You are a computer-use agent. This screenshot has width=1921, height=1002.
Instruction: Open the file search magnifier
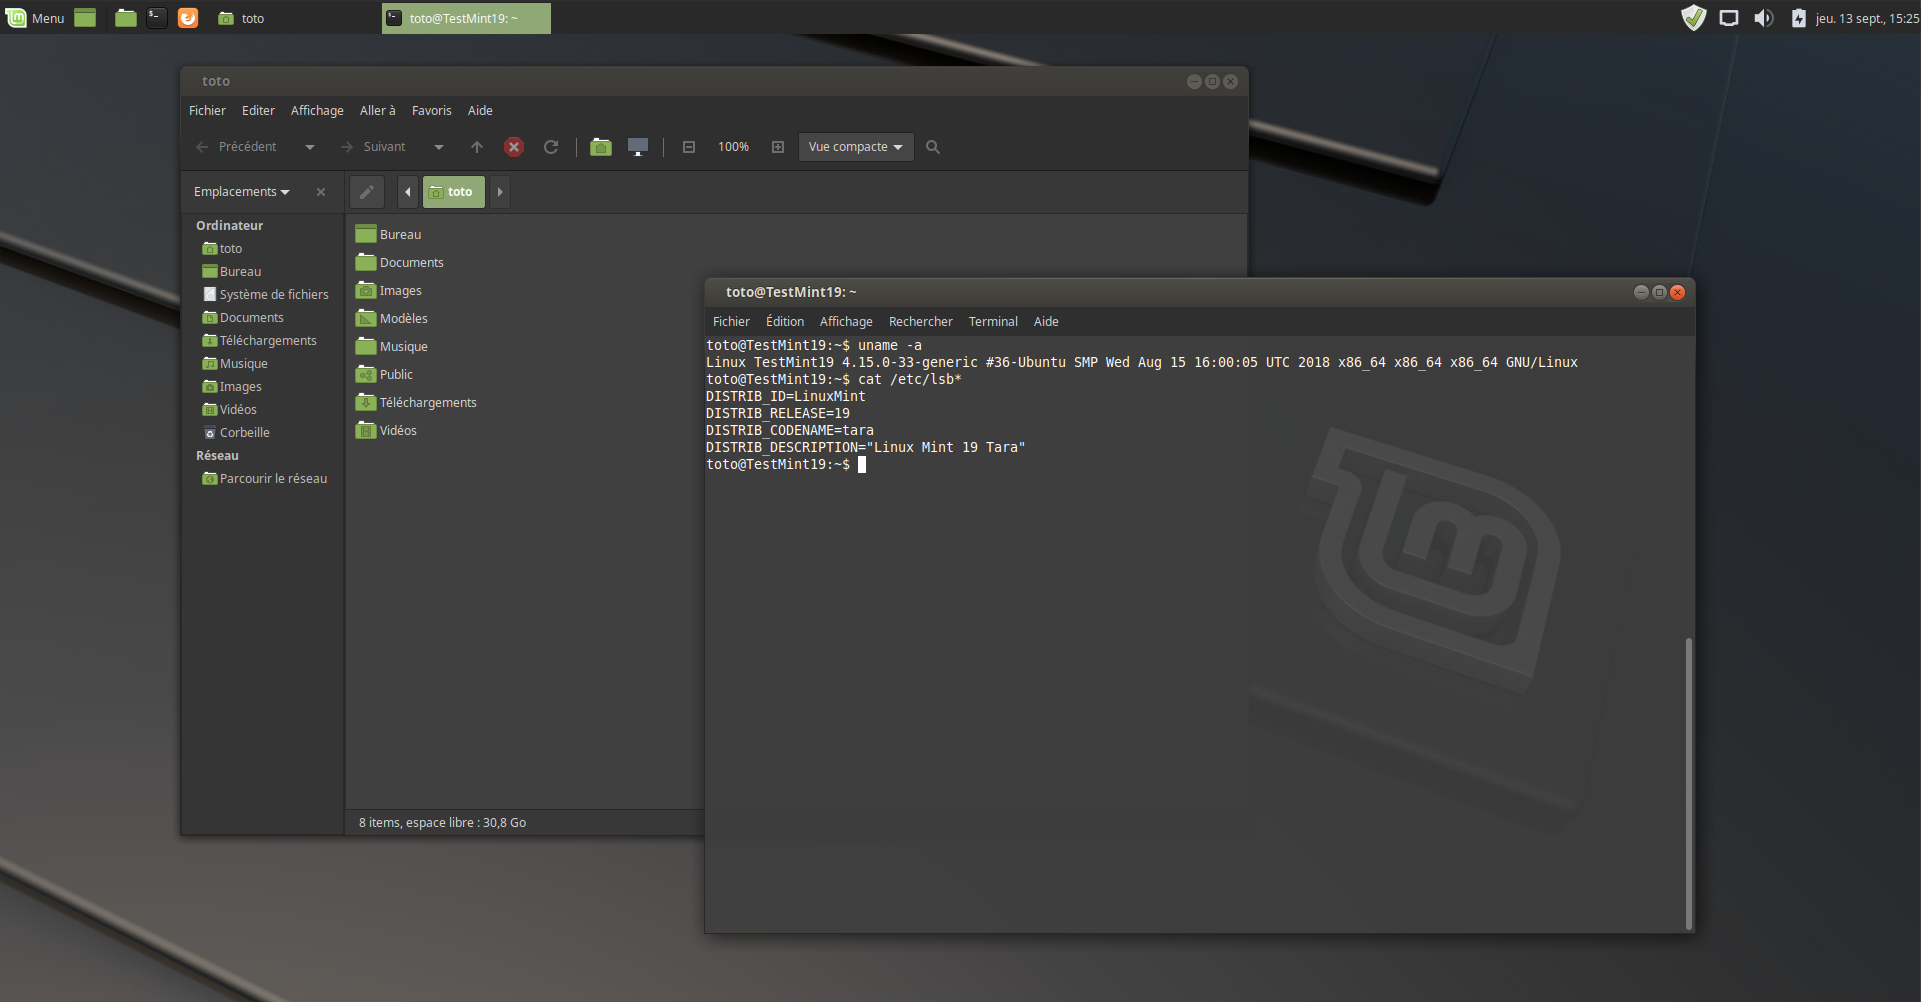point(933,147)
